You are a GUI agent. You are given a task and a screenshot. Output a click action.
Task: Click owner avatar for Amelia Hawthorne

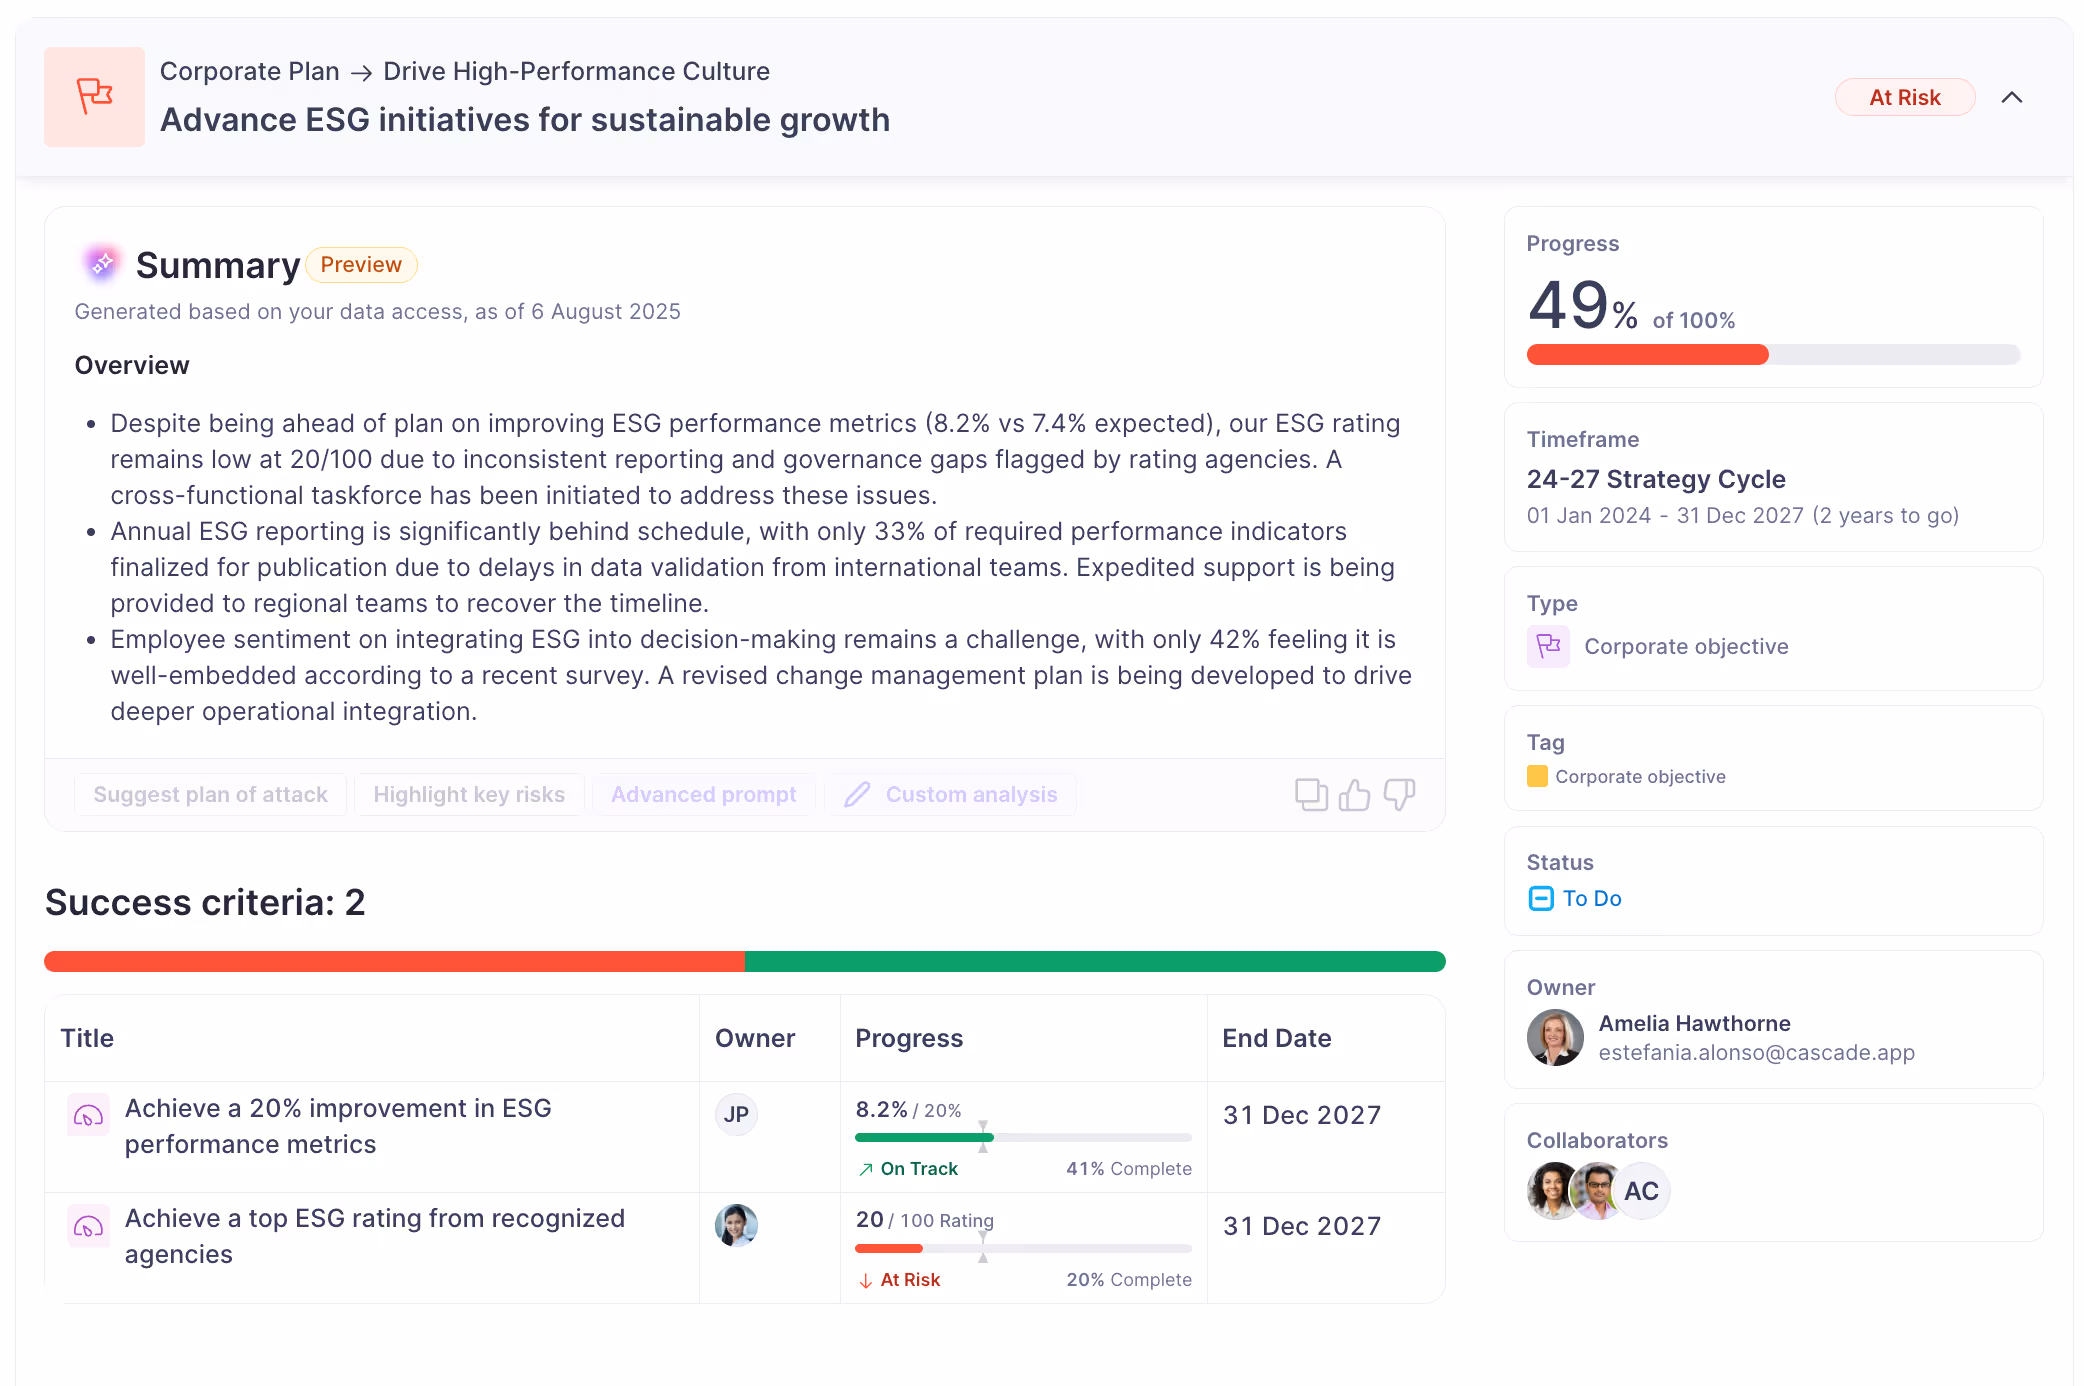[1555, 1037]
